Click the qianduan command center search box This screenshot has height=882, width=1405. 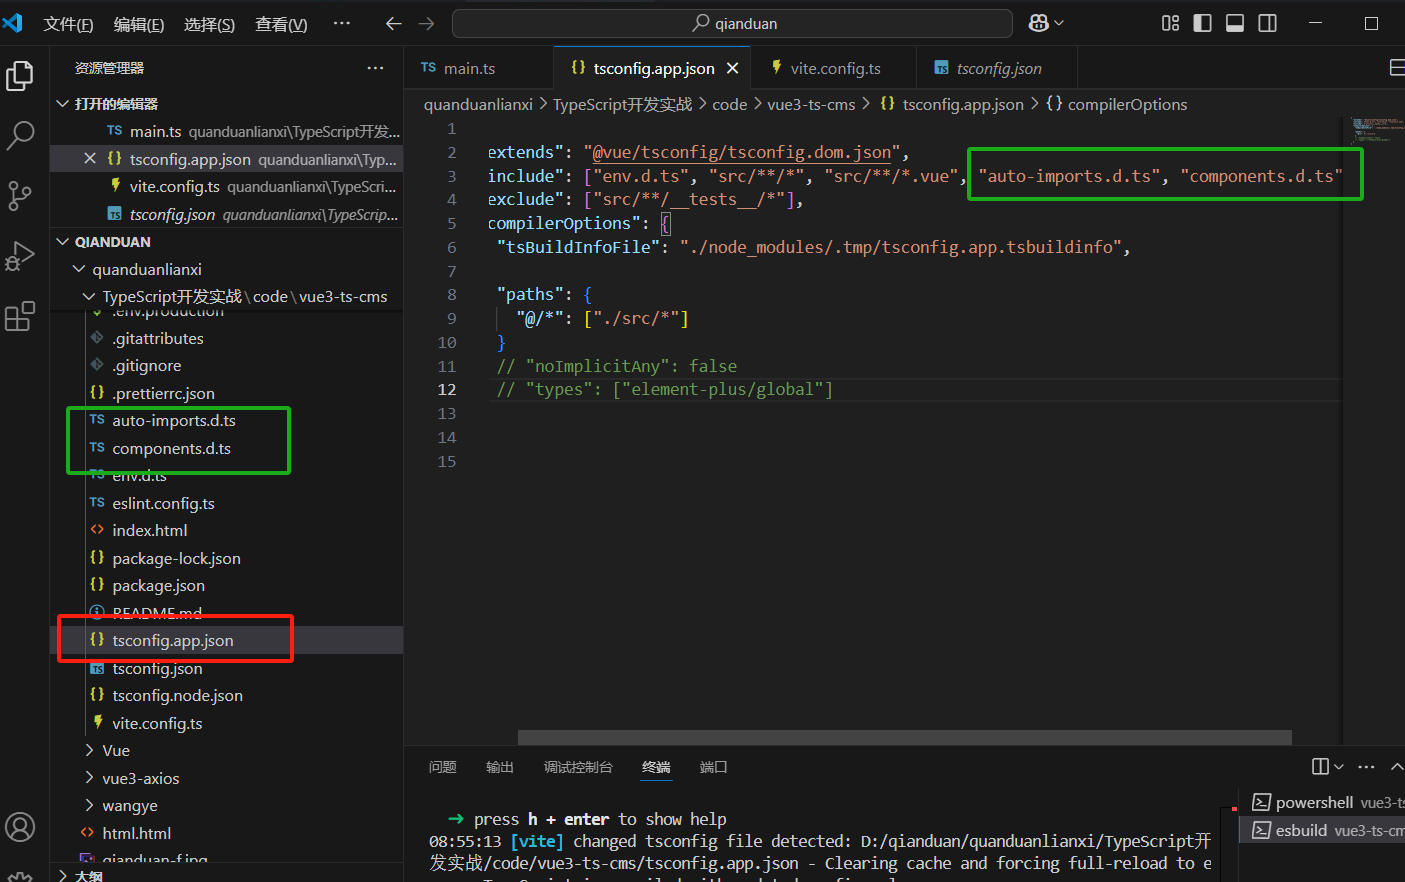click(x=733, y=23)
